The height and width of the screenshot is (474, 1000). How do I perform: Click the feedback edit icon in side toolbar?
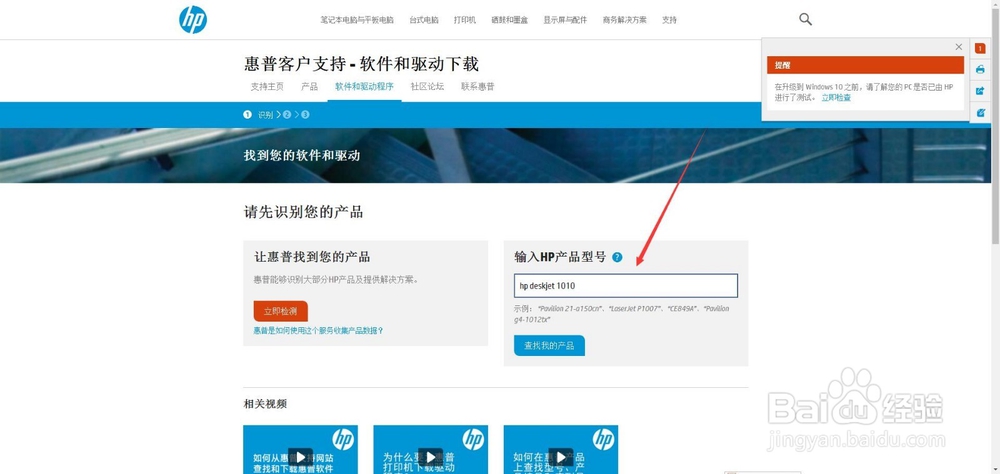(980, 112)
